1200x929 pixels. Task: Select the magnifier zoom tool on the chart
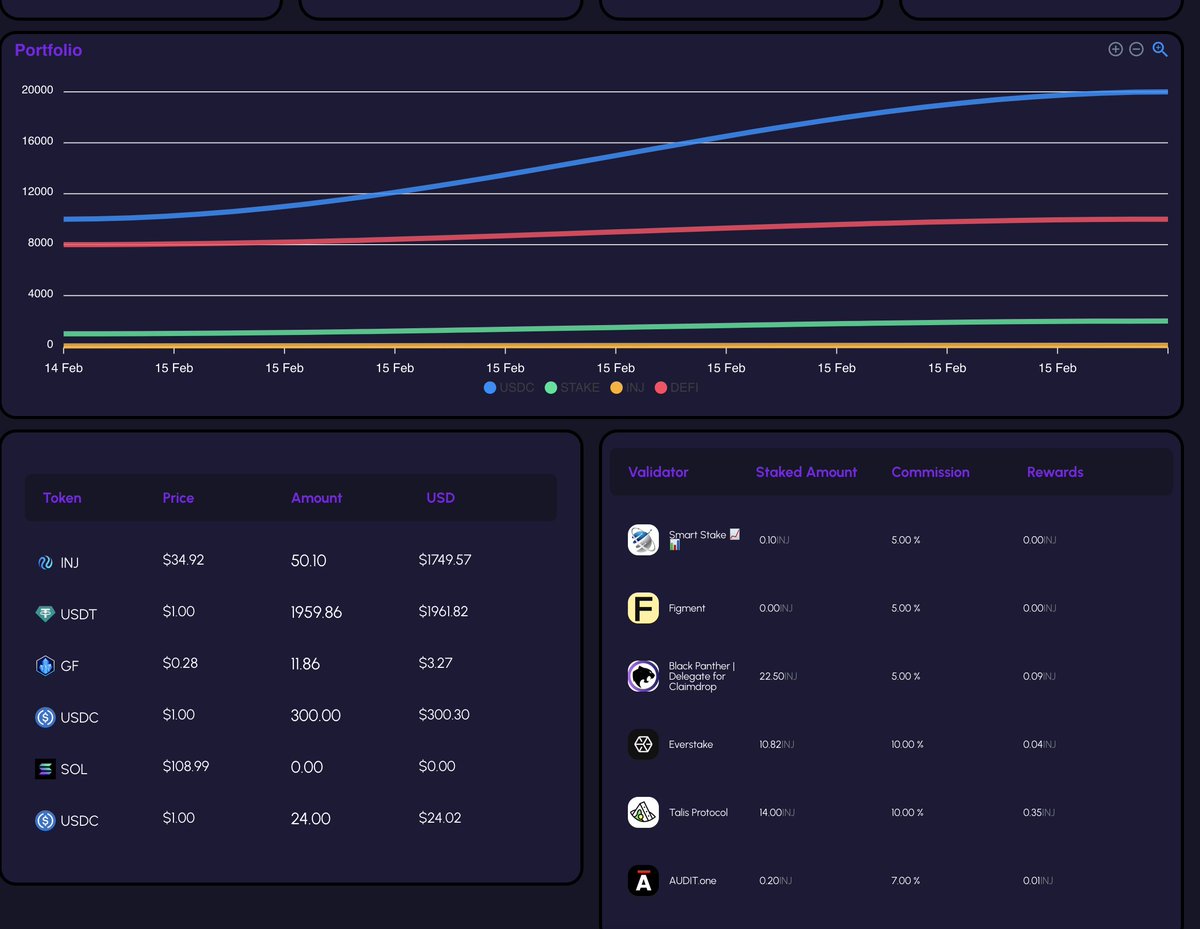tap(1159, 48)
